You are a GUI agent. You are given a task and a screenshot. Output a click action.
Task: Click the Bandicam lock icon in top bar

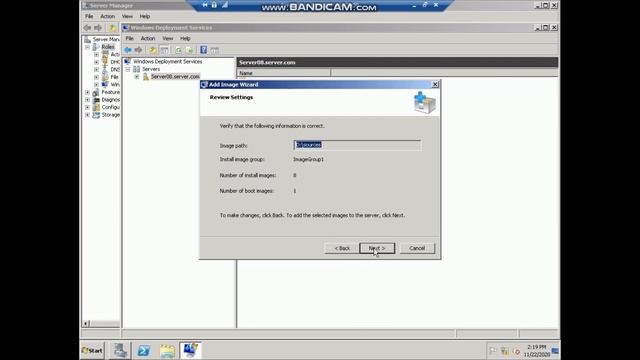click(x=214, y=5)
